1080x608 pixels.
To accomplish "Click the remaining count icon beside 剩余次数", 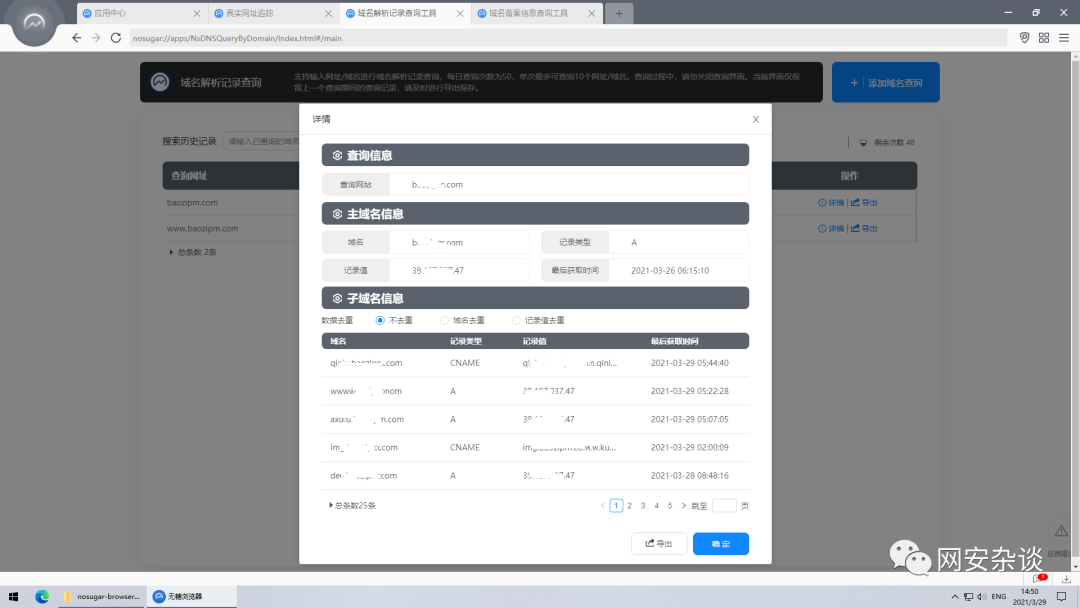I will tap(863, 143).
